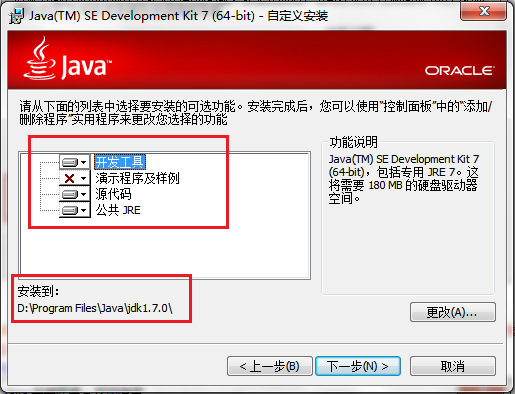
Task: Open the 开发工具 feature install dropdown
Action: (75, 162)
